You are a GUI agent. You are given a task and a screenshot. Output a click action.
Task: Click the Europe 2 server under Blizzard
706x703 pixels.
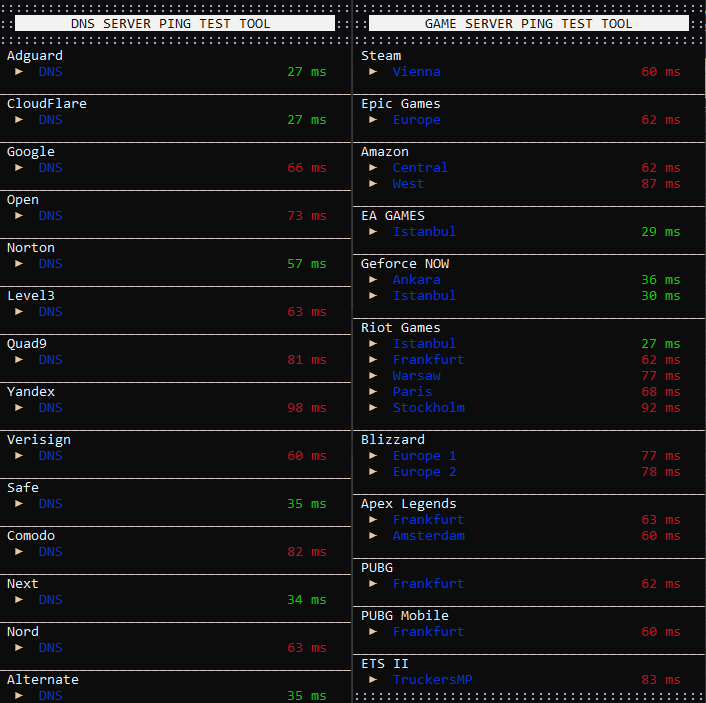point(424,472)
